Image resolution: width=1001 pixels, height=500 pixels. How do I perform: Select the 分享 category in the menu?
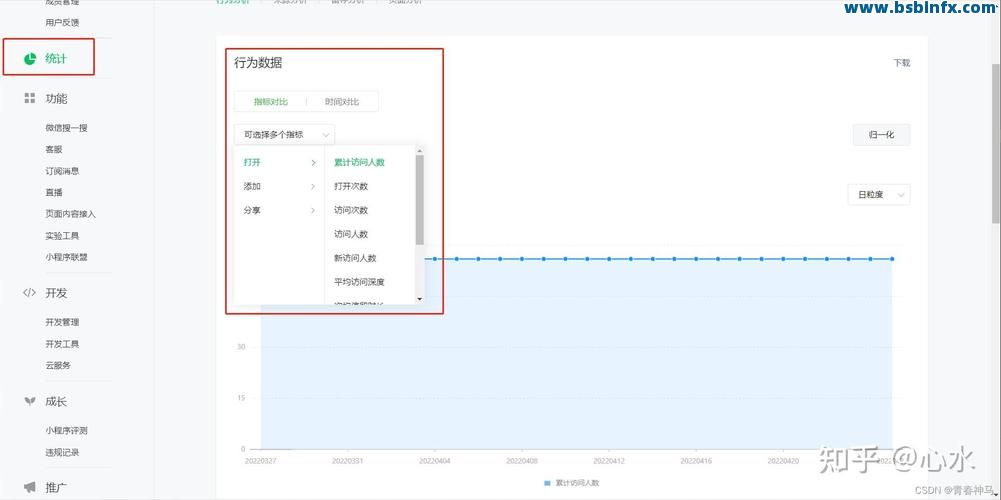[x=252, y=210]
